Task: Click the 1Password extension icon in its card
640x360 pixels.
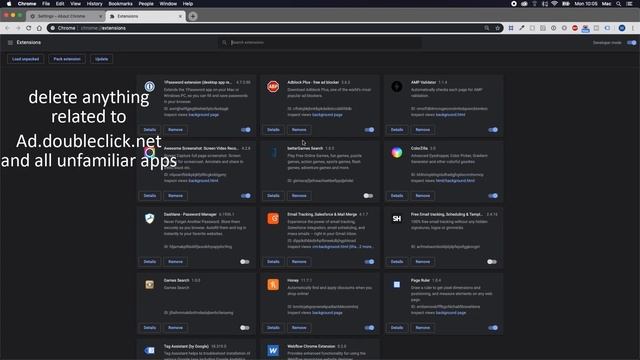Action: (x=150, y=87)
